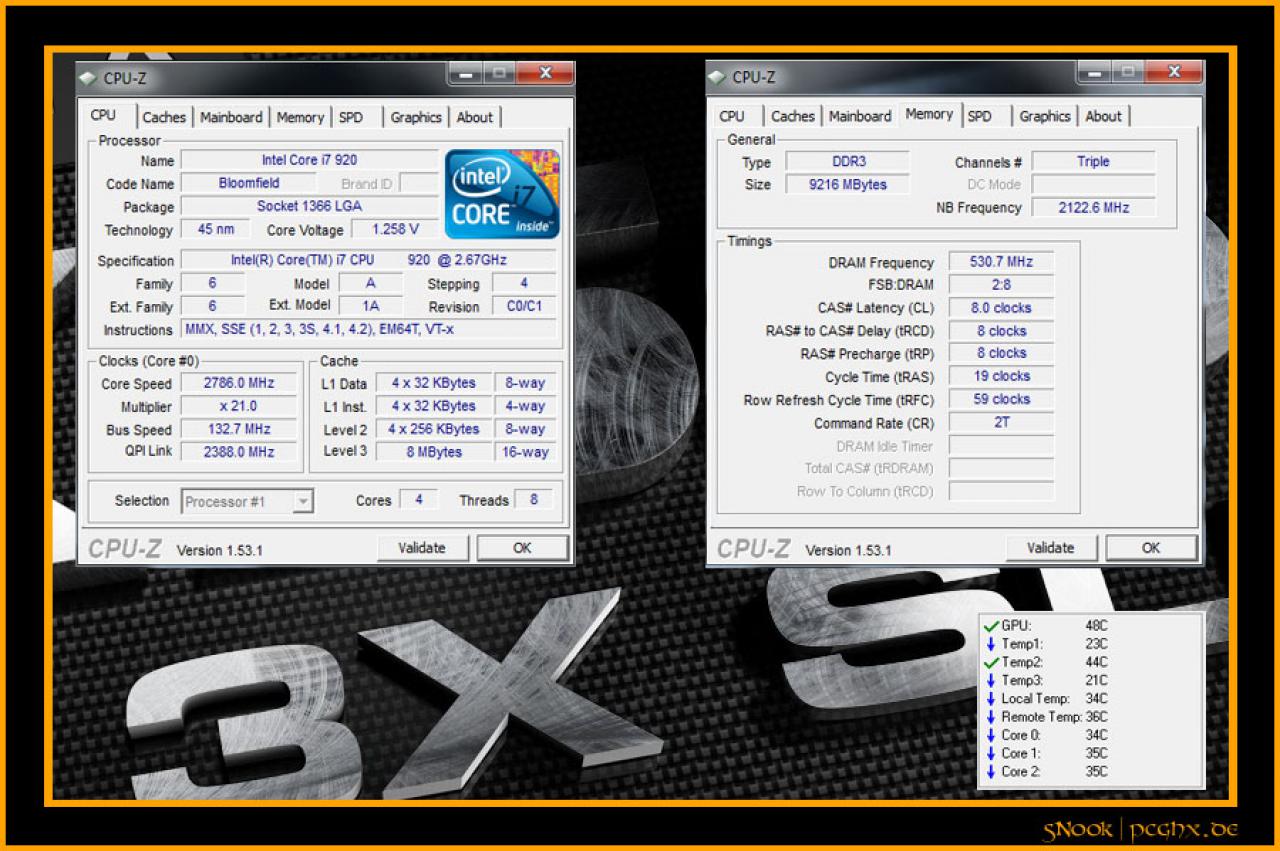The image size is (1280, 851).
Task: Switch to Memory tab in left window
Action: 300,117
